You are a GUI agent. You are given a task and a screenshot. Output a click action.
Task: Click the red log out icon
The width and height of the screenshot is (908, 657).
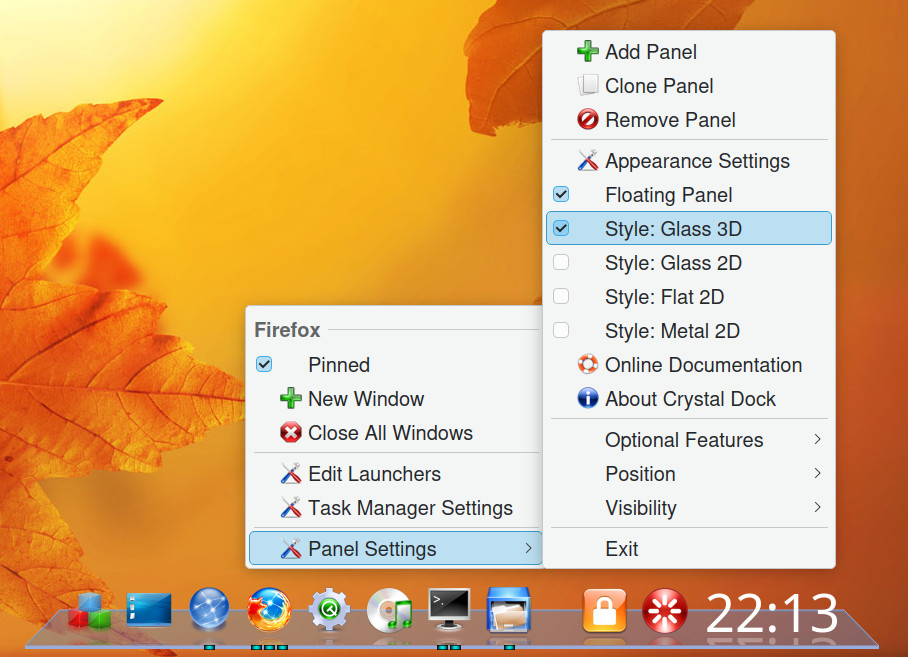pyautogui.click(x=665, y=610)
